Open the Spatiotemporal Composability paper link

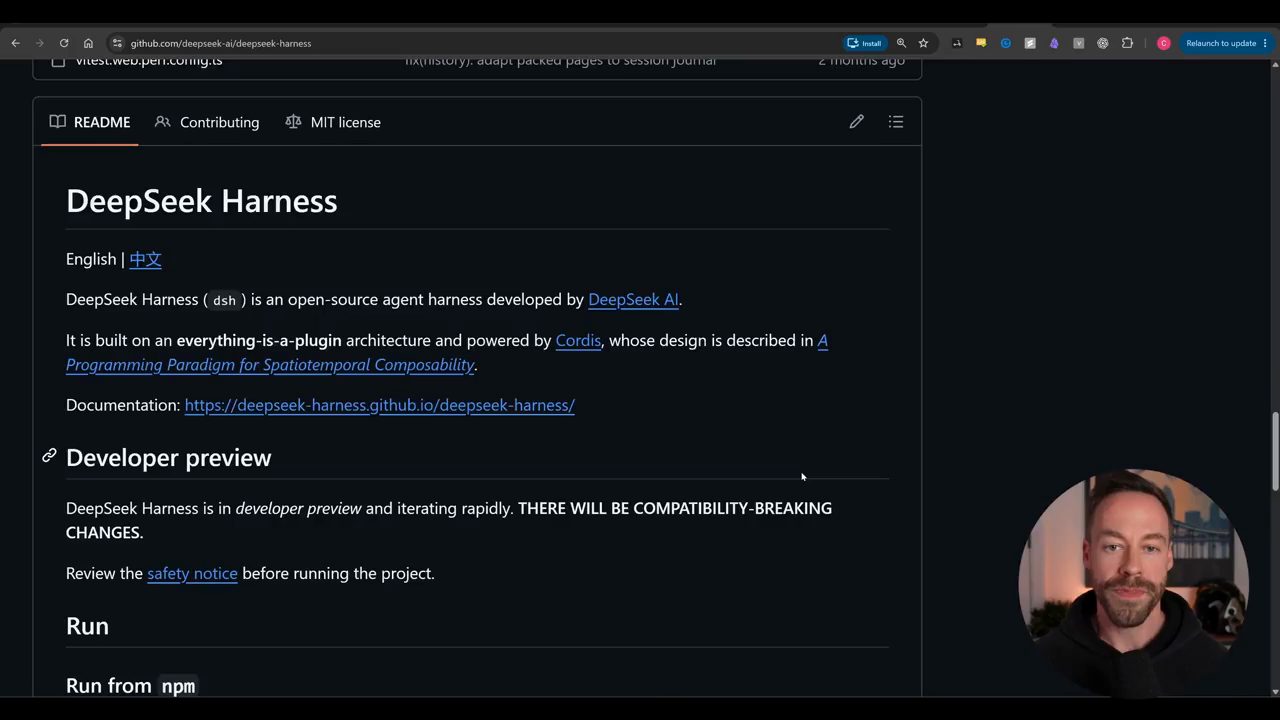point(270,364)
